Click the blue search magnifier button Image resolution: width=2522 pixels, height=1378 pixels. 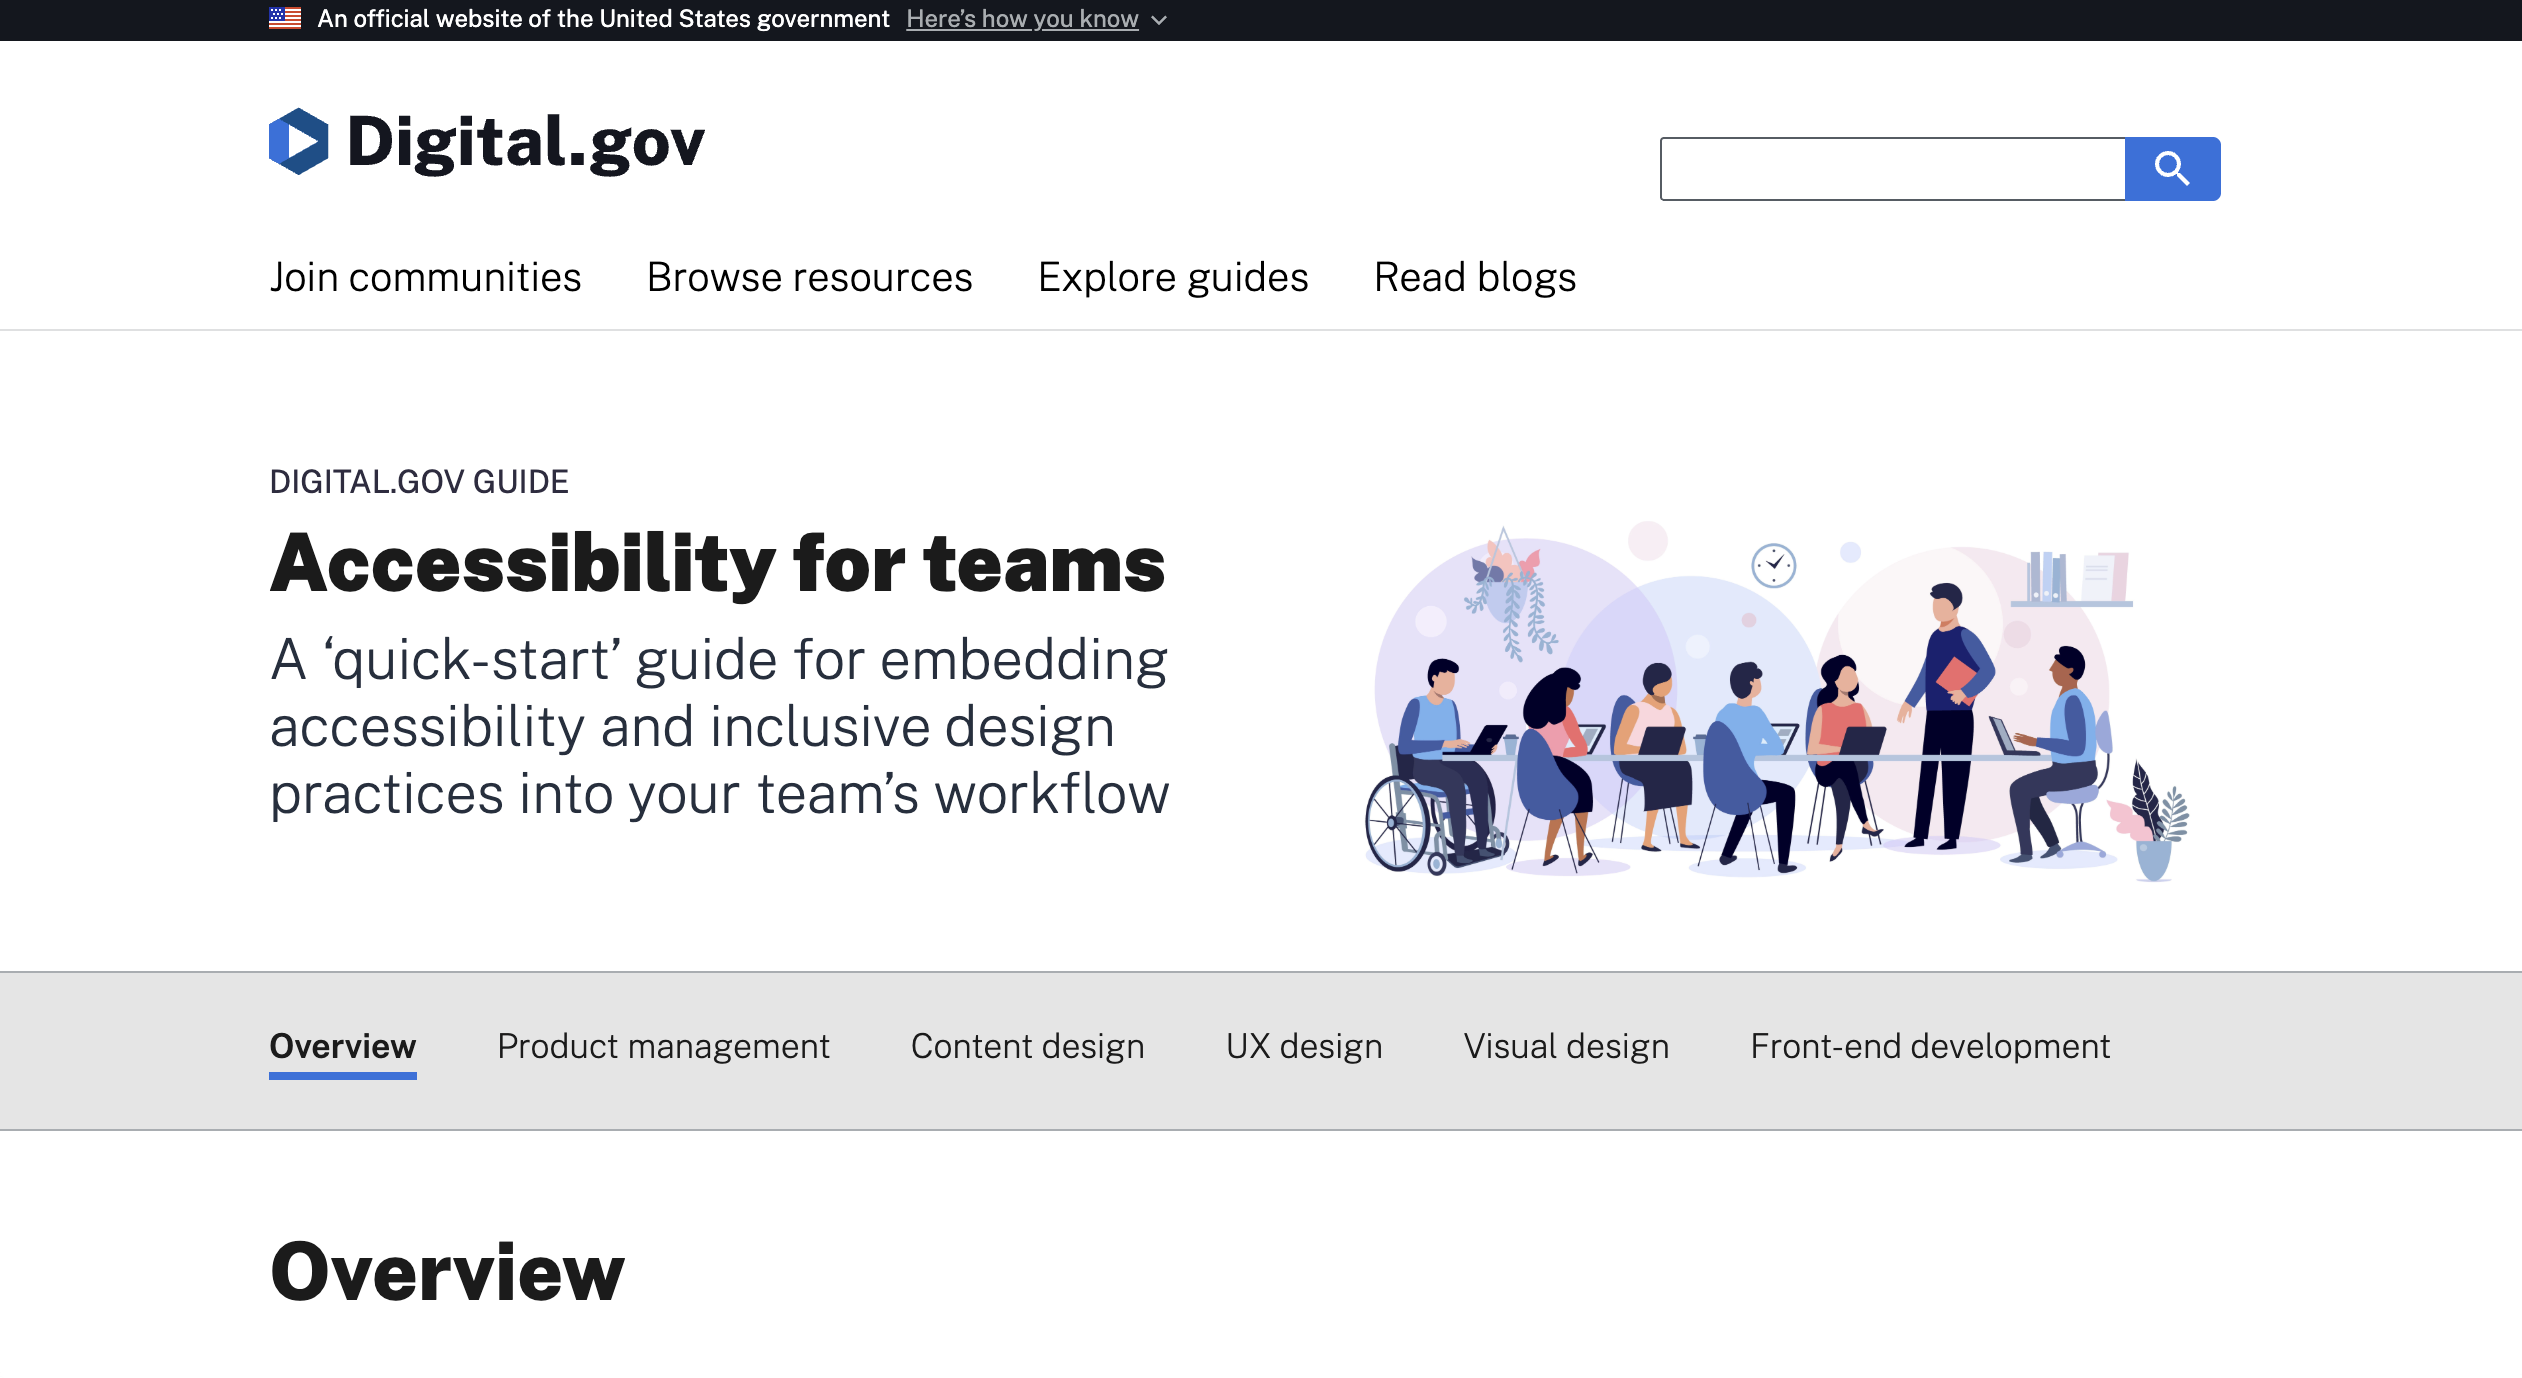pyautogui.click(x=2172, y=169)
